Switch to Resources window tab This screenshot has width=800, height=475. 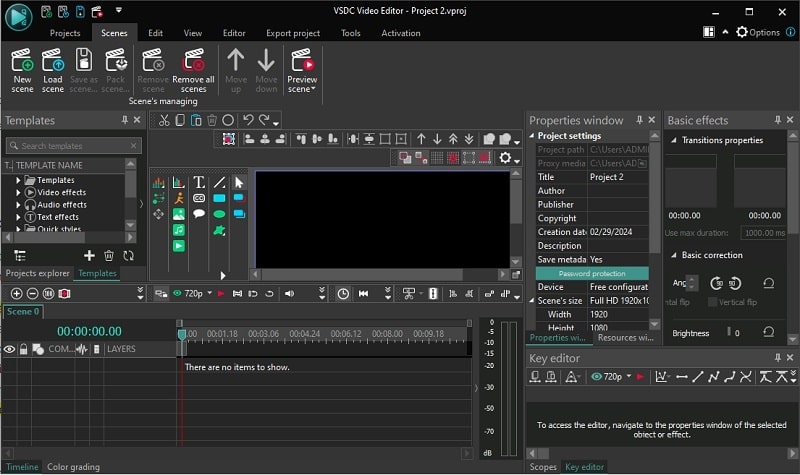(626, 338)
